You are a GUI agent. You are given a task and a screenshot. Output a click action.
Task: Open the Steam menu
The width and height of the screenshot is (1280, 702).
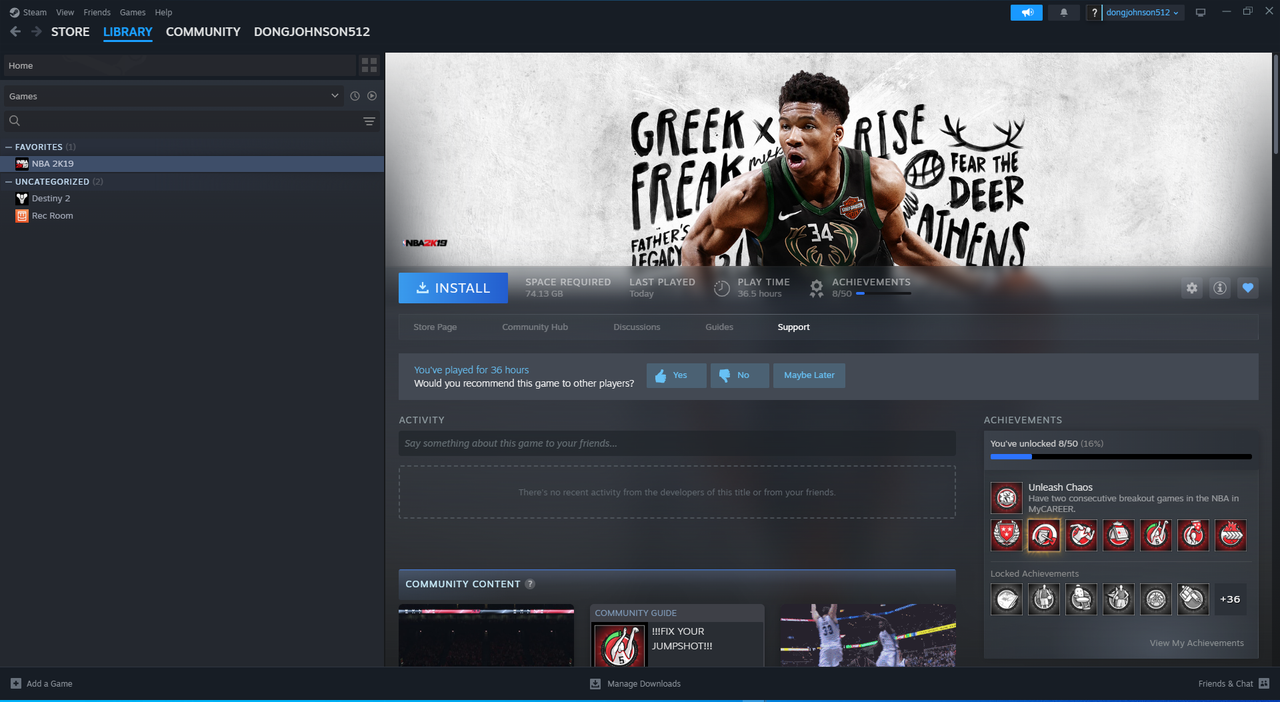tap(35, 12)
